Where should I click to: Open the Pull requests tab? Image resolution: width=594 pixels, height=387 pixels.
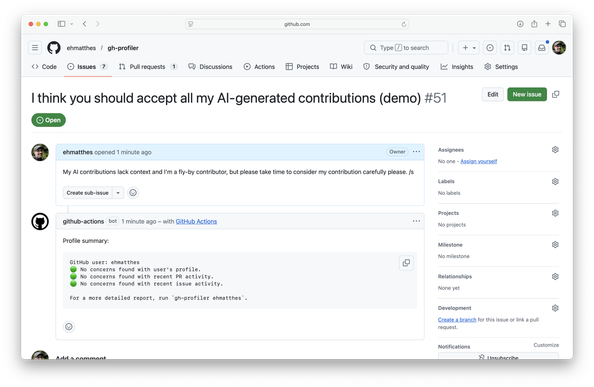pyautogui.click(x=148, y=67)
